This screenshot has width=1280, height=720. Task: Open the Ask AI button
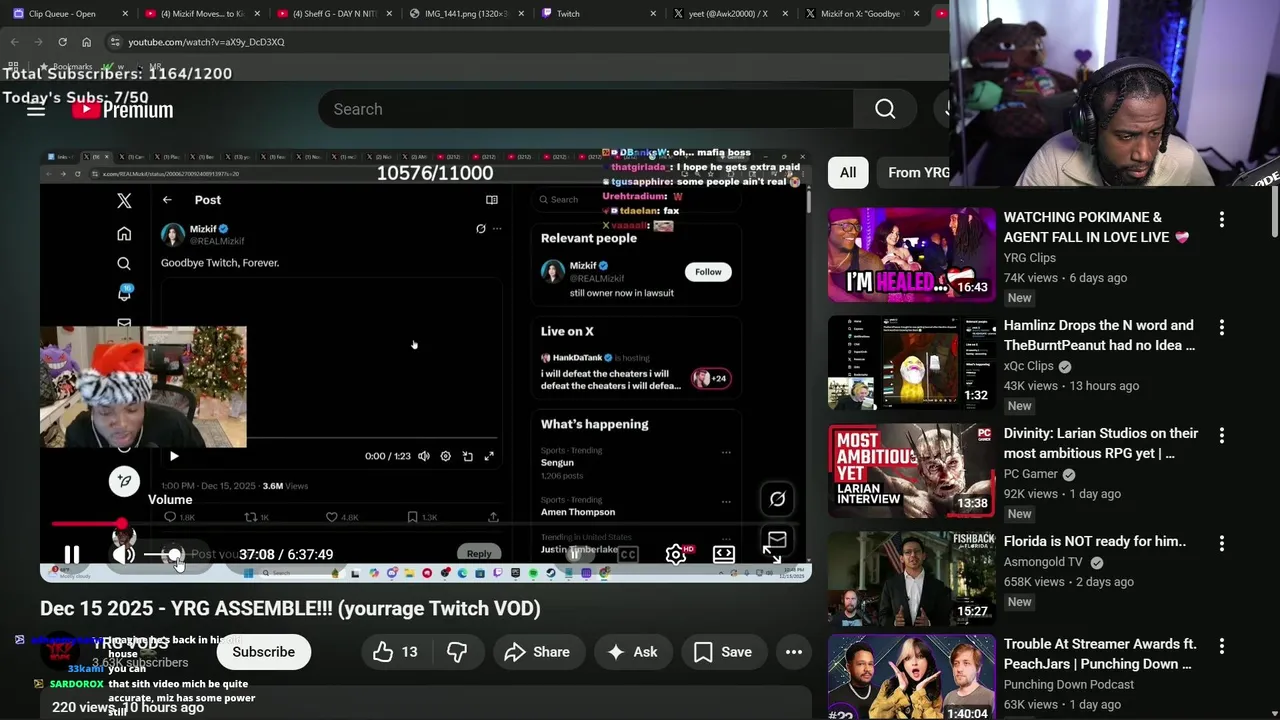point(633,652)
